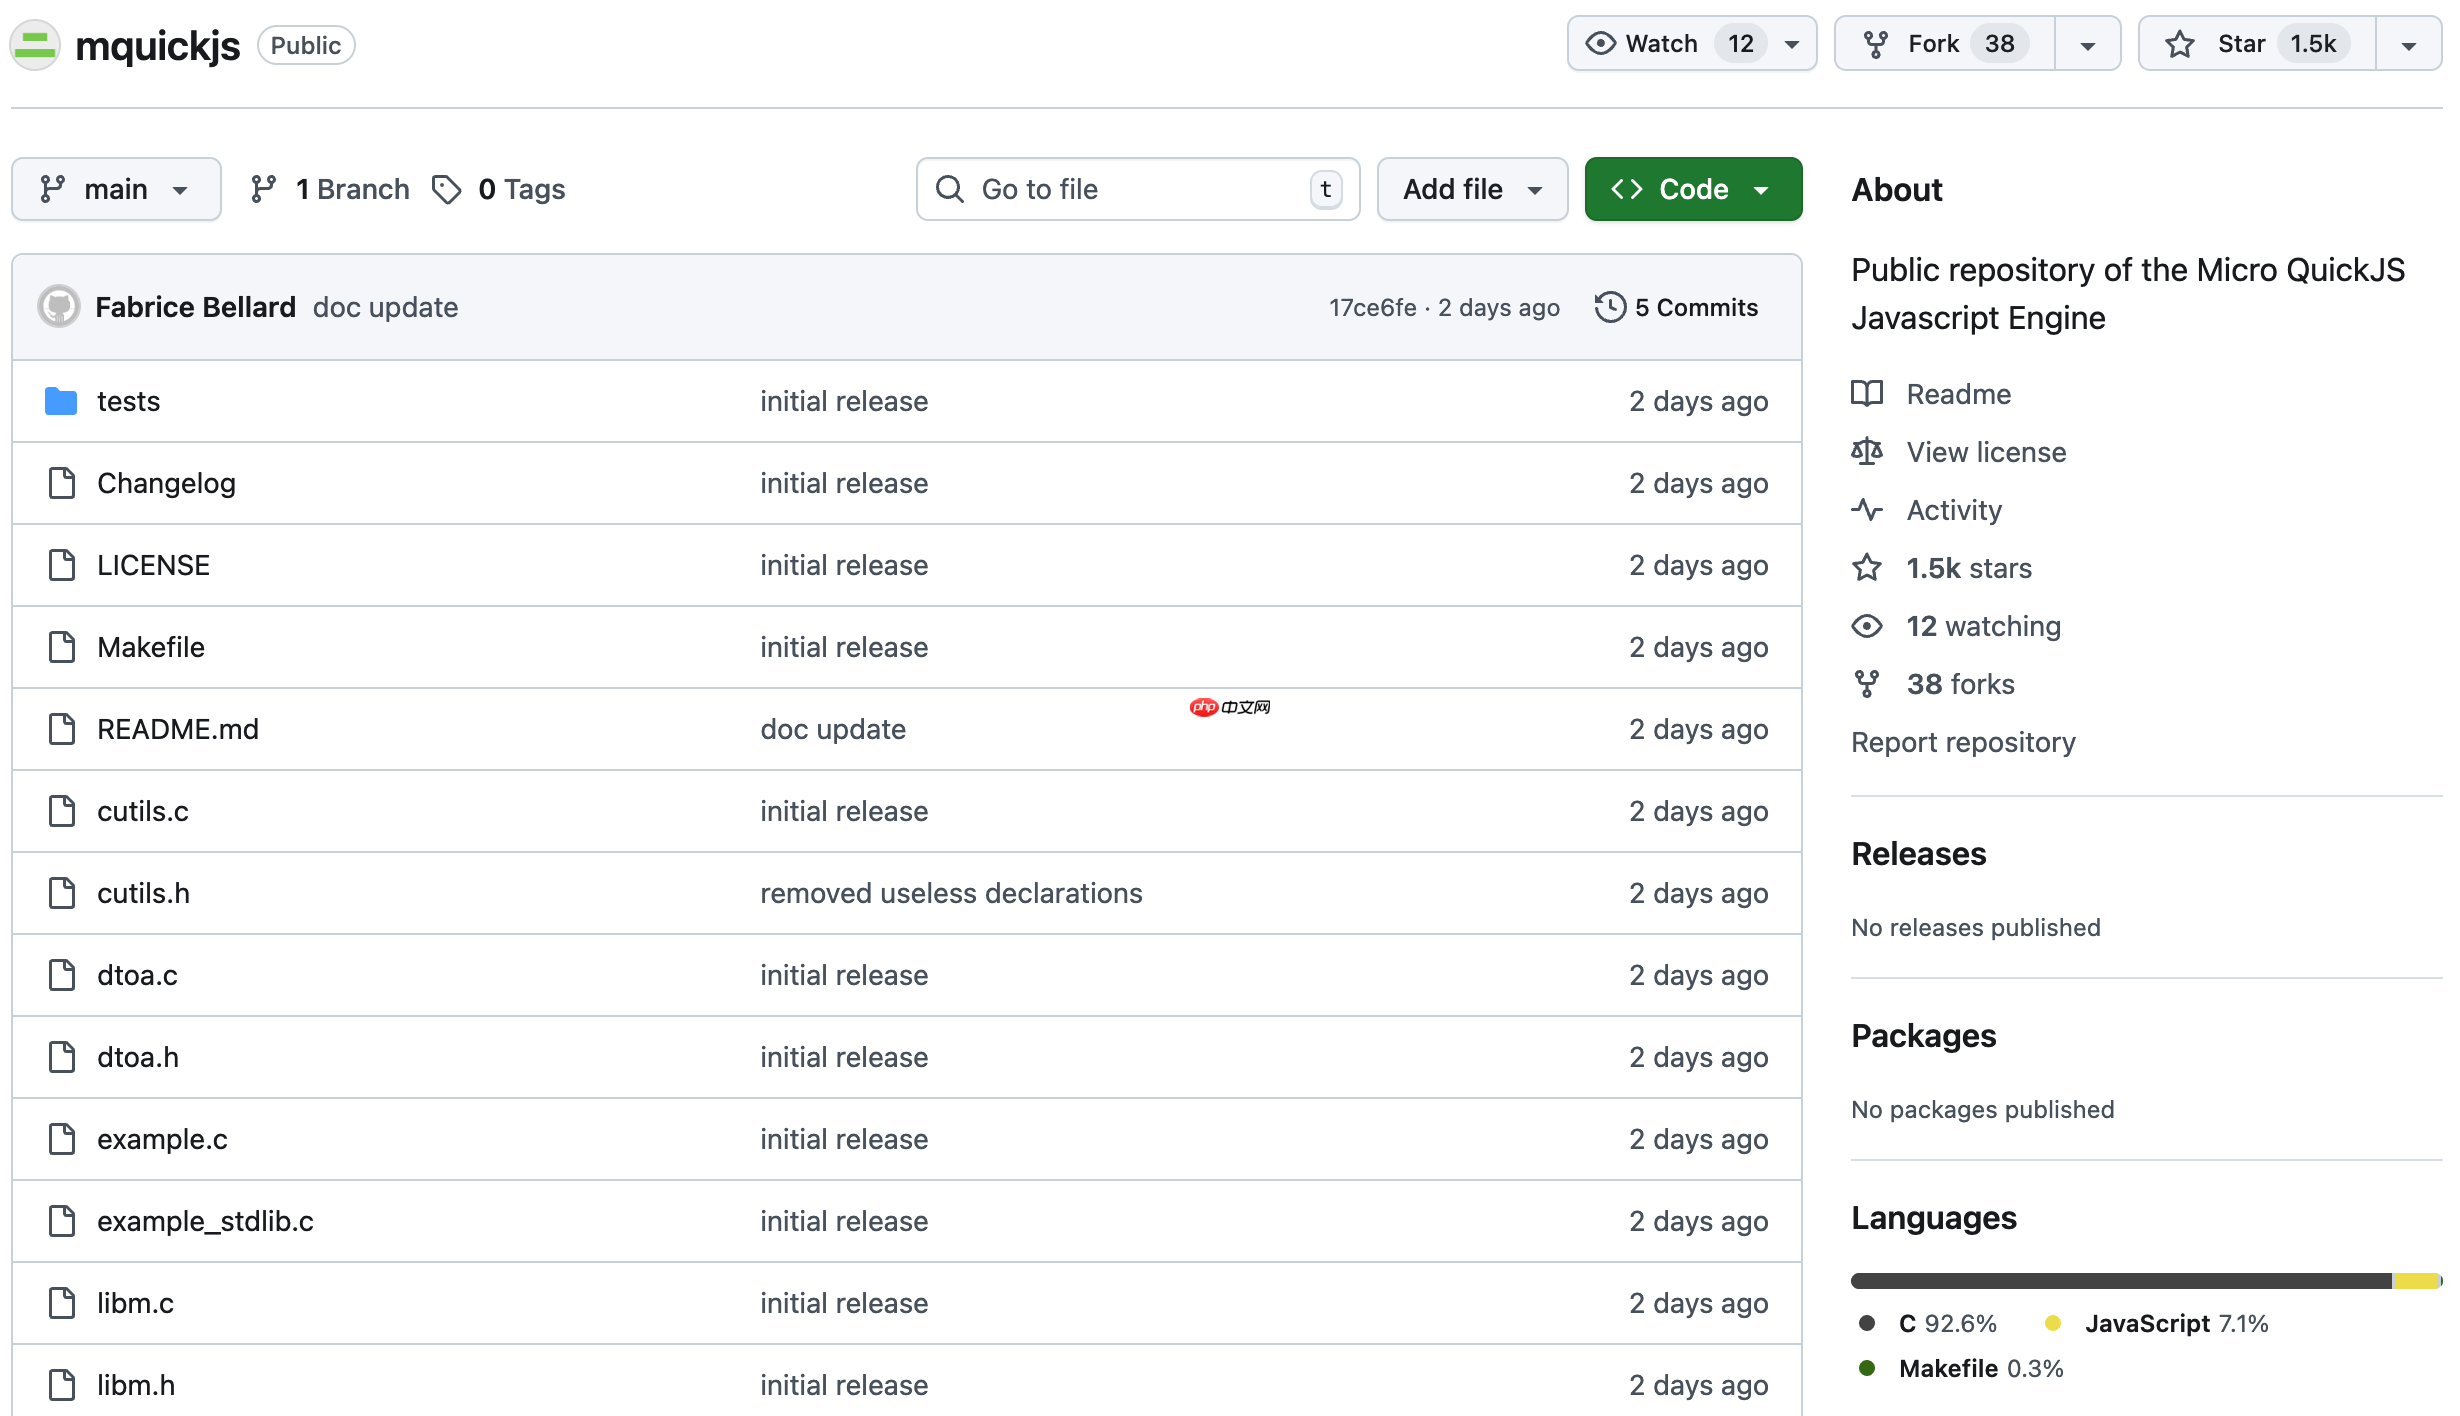Open Fabrice Bellard's profile

pos(195,307)
